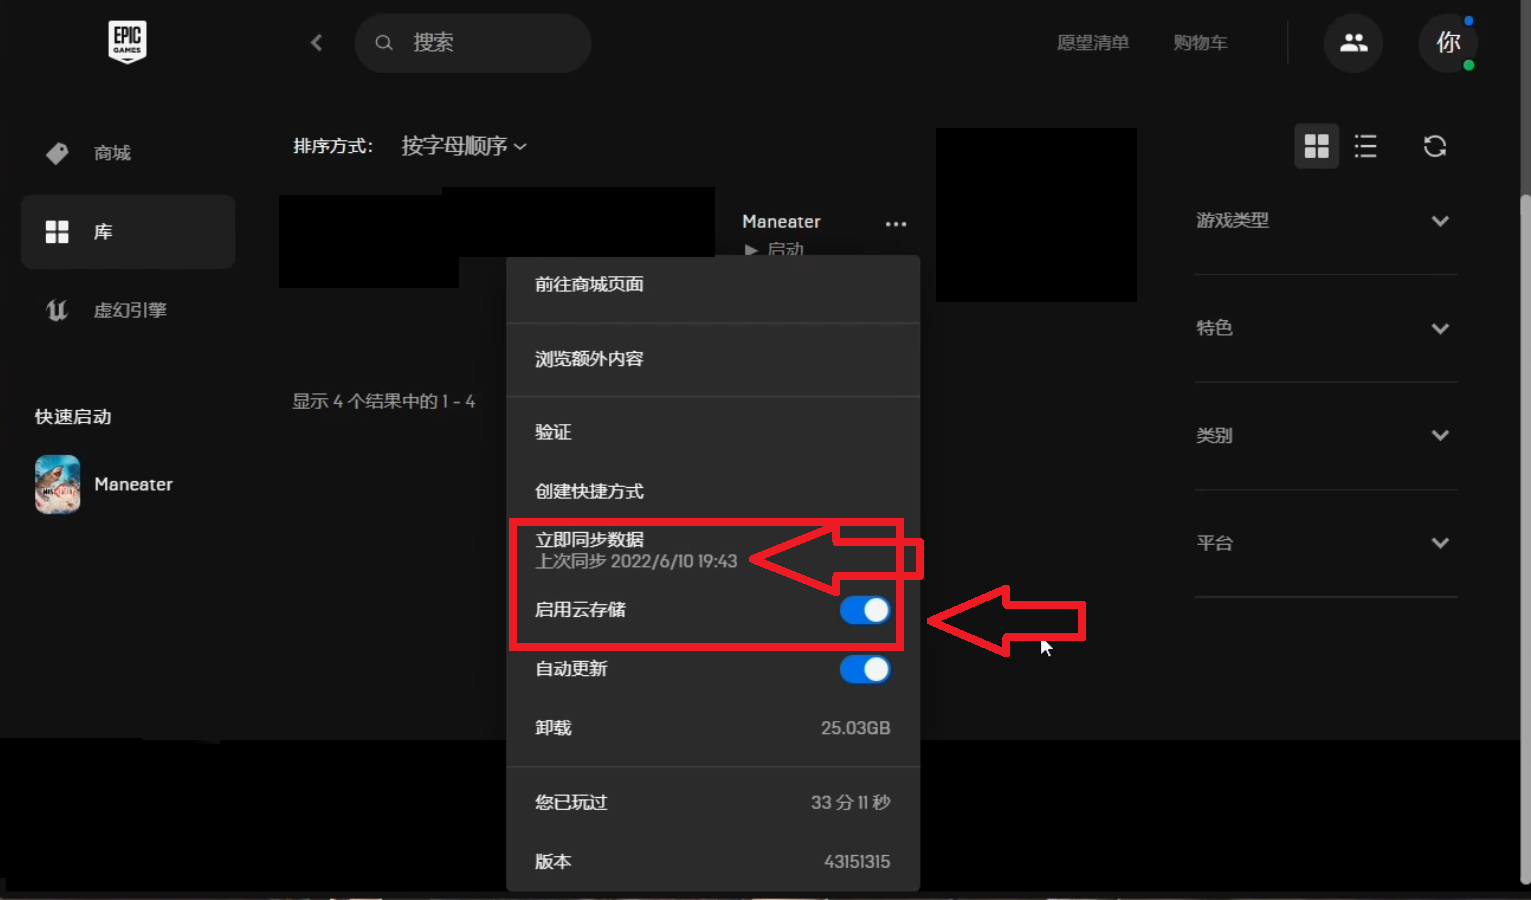Click the 搜索 input field
1531x900 pixels.
pos(473,43)
